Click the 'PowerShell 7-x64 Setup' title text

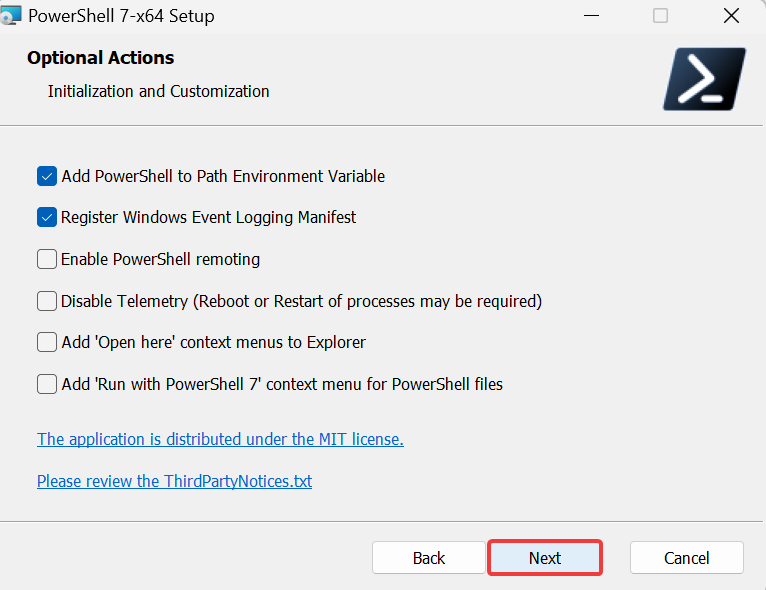point(121,16)
